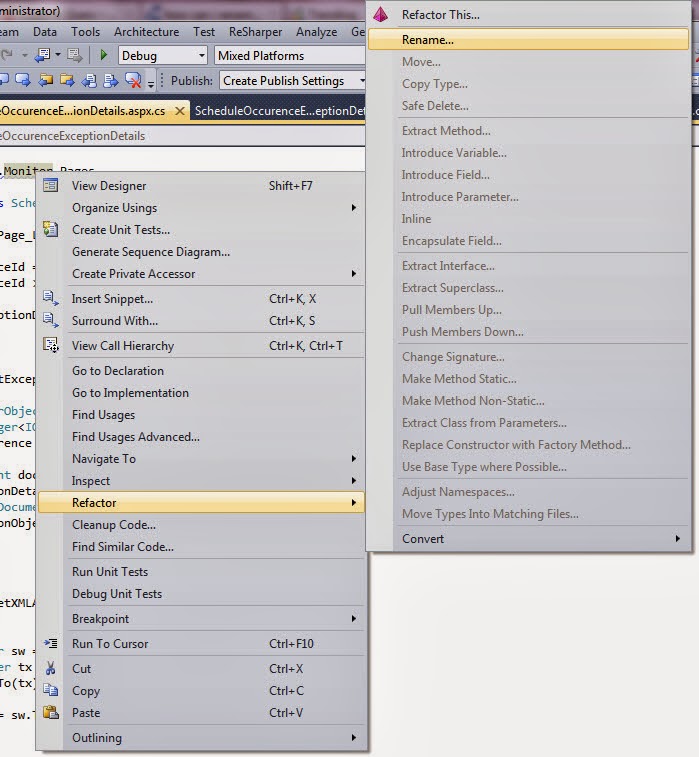The height and width of the screenshot is (757, 699).
Task: Go to previous bookmark in document icon
Action: (89, 80)
